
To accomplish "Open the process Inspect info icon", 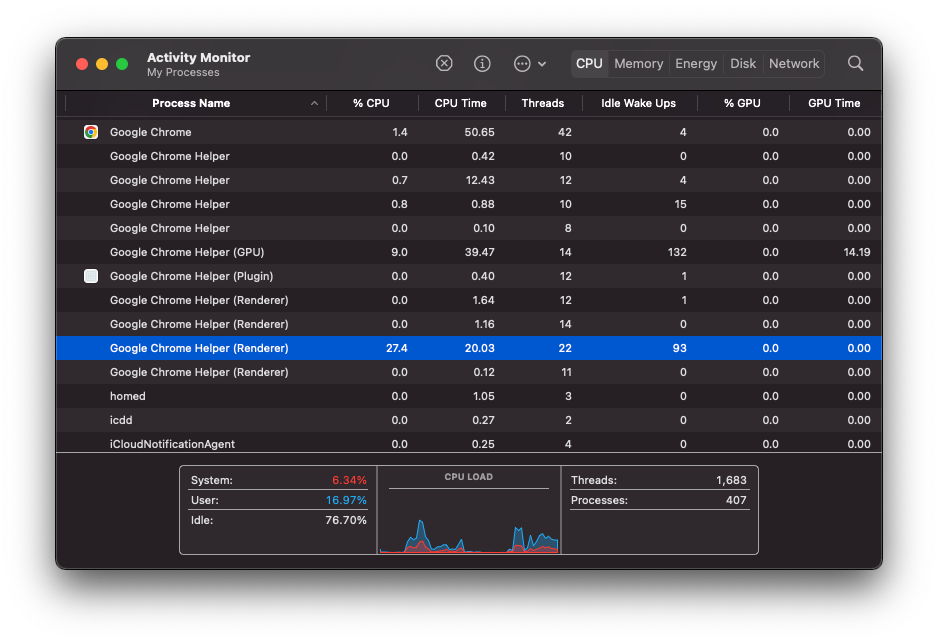I will pyautogui.click(x=482, y=63).
